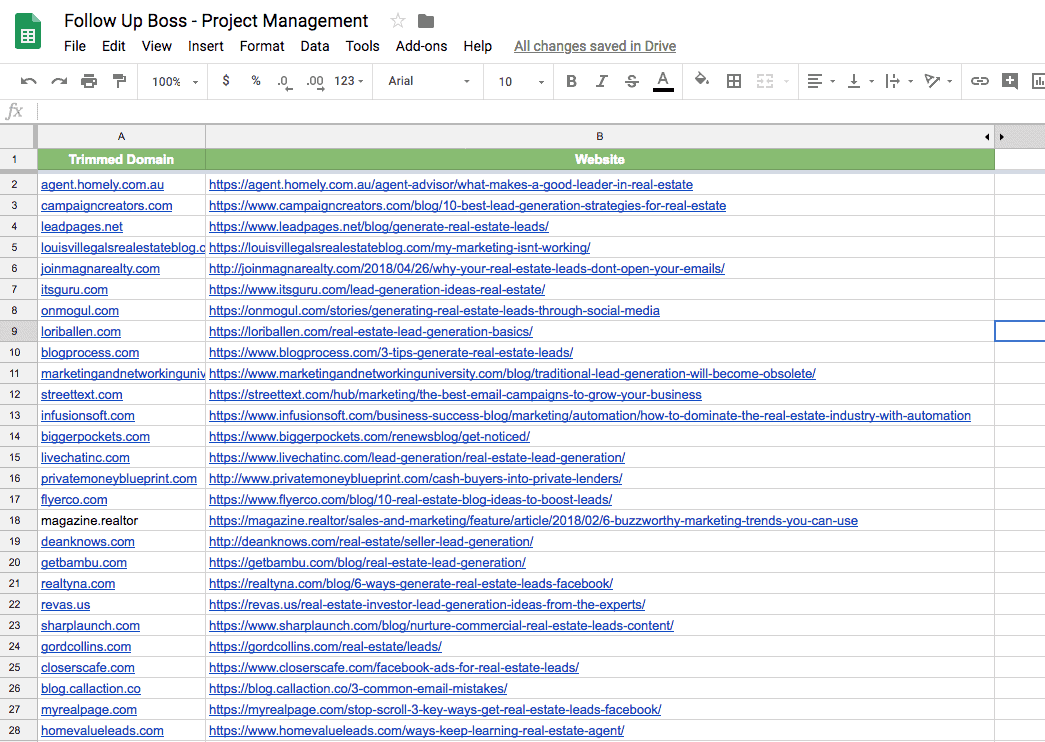Open agent.homely.com.au domain link
The width and height of the screenshot is (1045, 742).
tap(102, 185)
